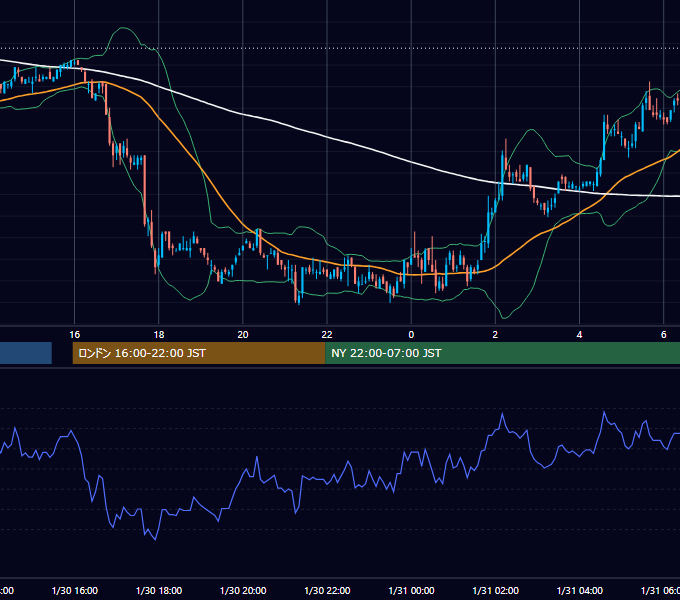Click the 16 hour label on price chart axis
680x600 pixels.
tap(75, 334)
